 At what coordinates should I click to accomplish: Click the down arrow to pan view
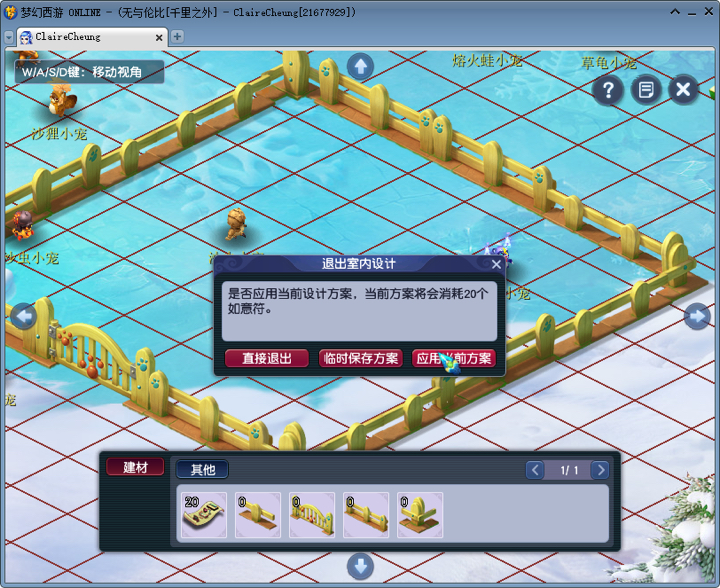tap(360, 566)
